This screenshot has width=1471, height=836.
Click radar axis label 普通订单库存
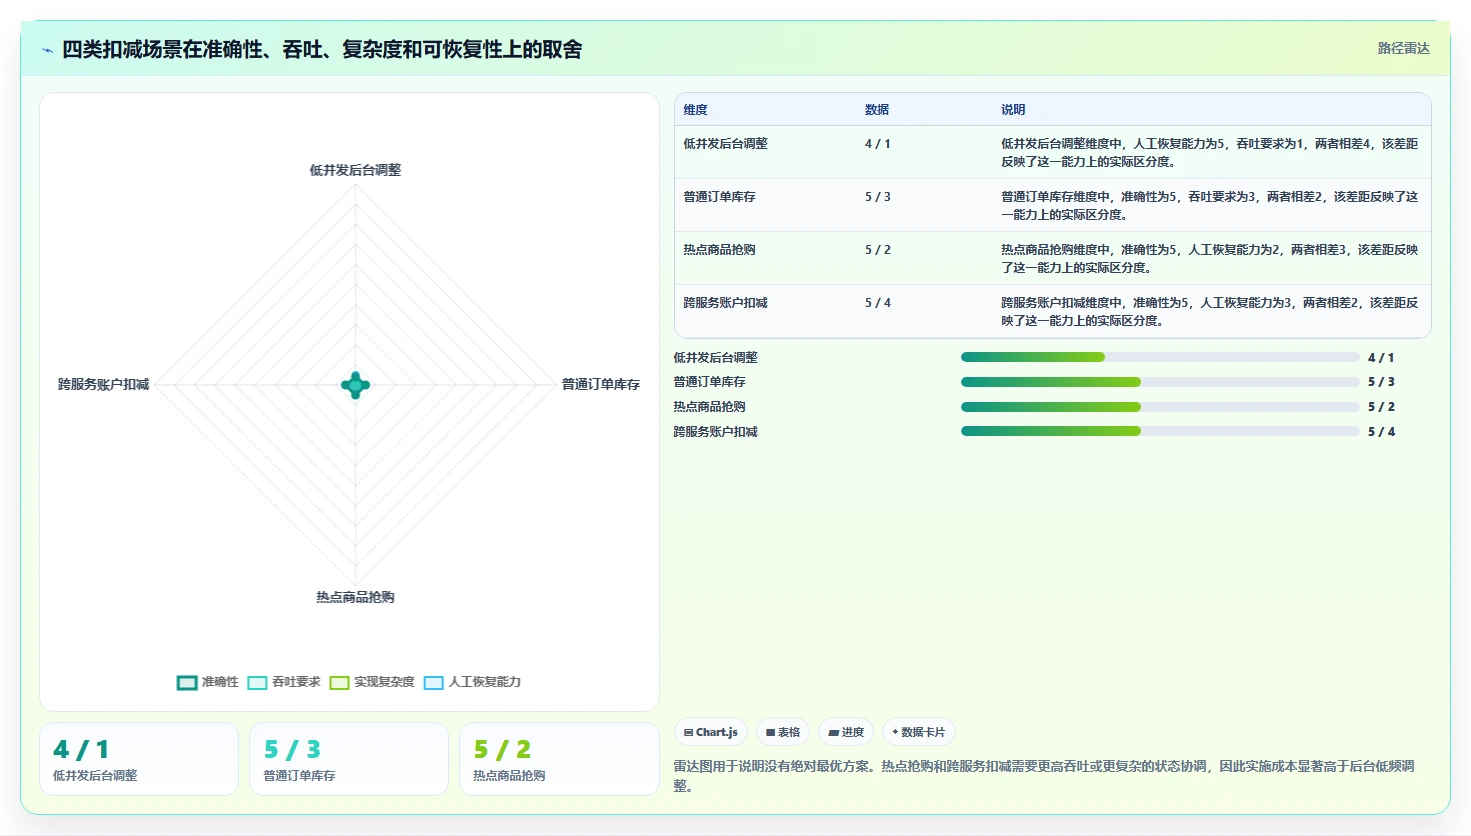pos(600,384)
